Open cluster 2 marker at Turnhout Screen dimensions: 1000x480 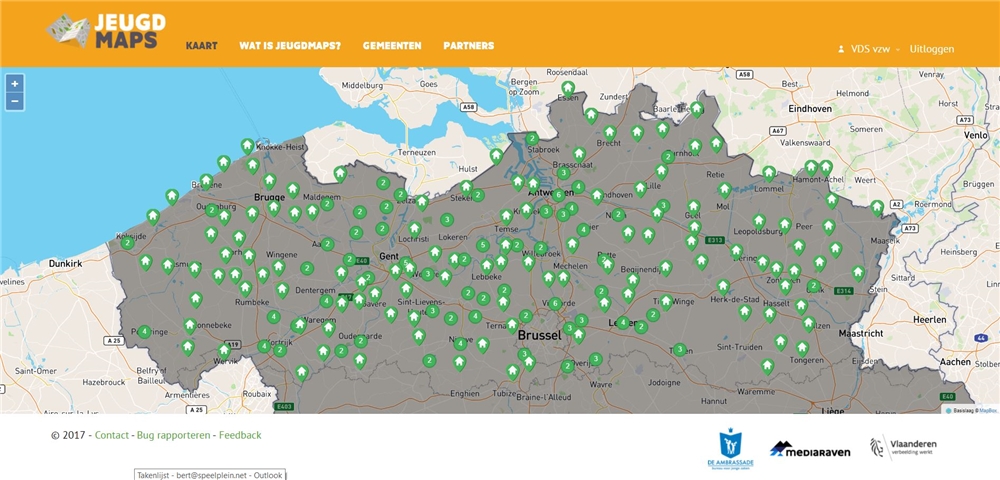pyautogui.click(x=668, y=156)
